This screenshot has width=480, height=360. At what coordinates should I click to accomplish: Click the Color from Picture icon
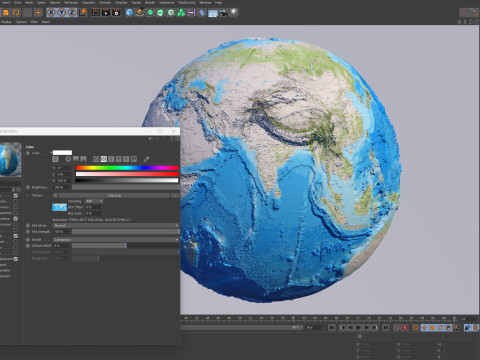[83, 159]
